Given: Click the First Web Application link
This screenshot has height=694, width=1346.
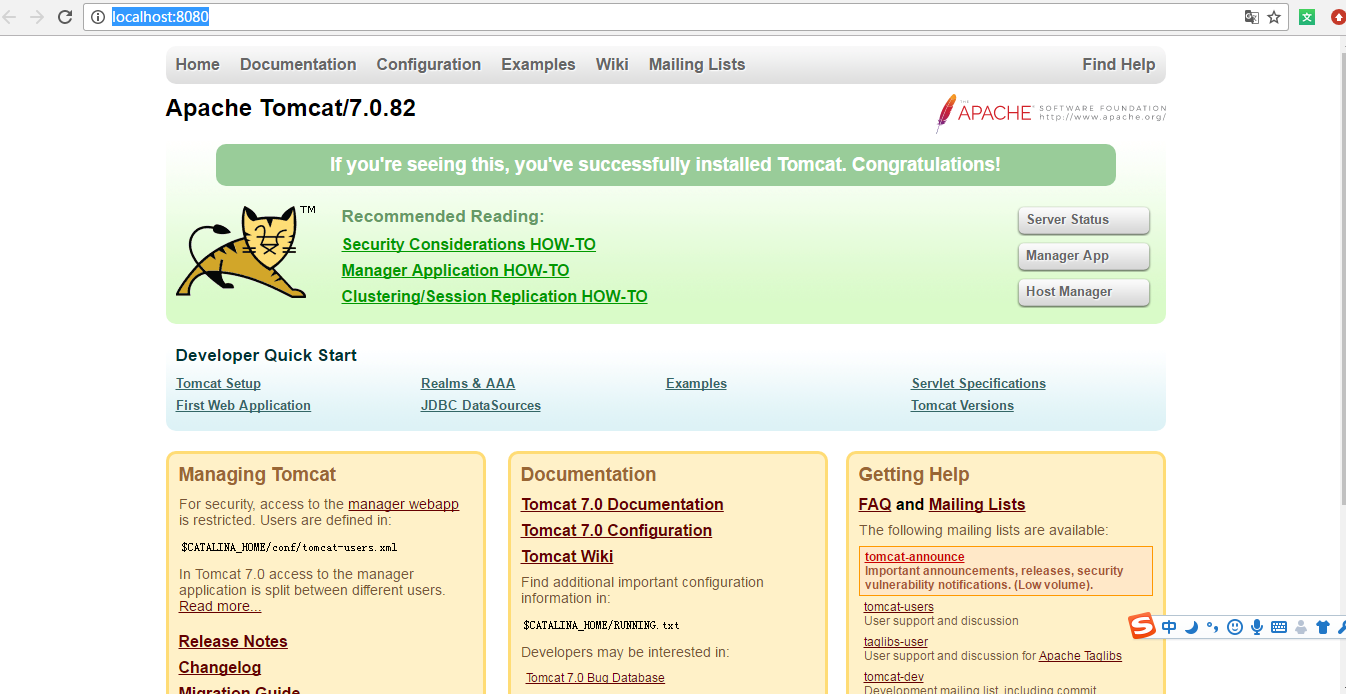Looking at the screenshot, I should pos(243,405).
